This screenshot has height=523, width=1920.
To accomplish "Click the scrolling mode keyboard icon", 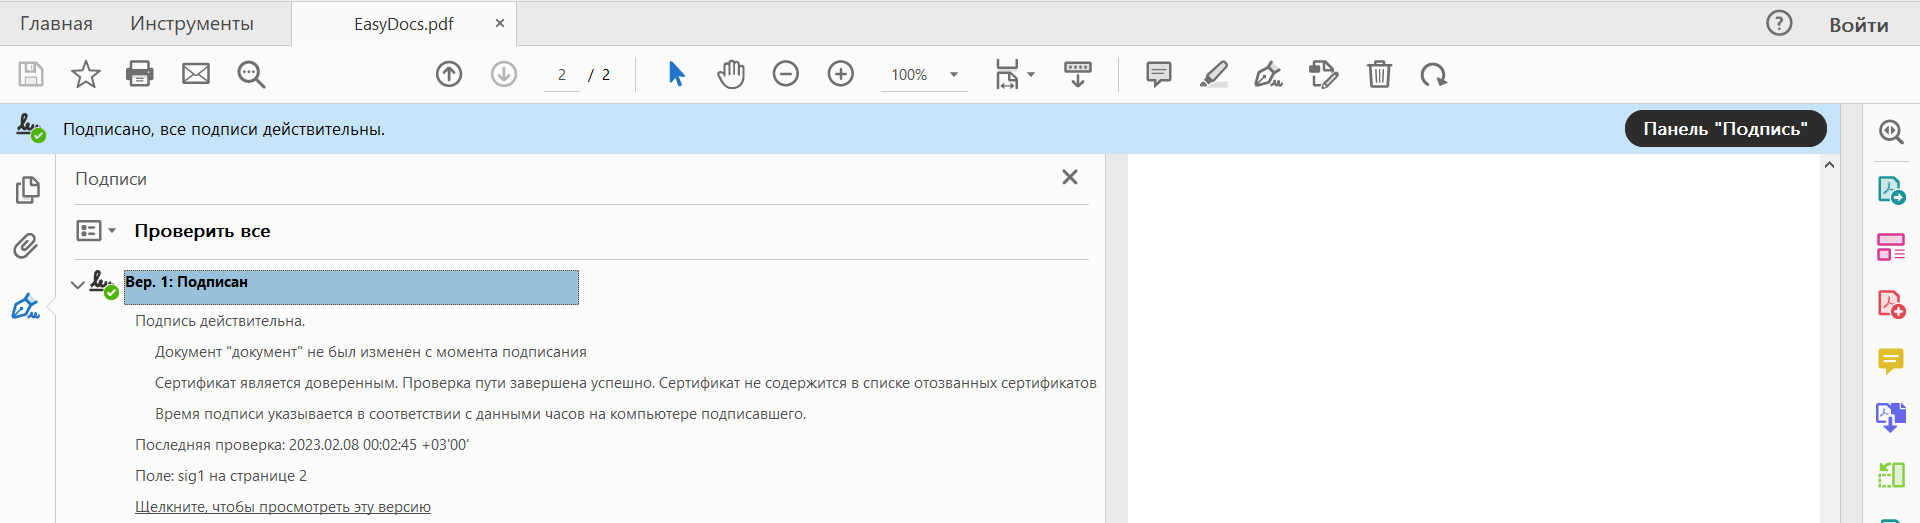I will pyautogui.click(x=1078, y=74).
